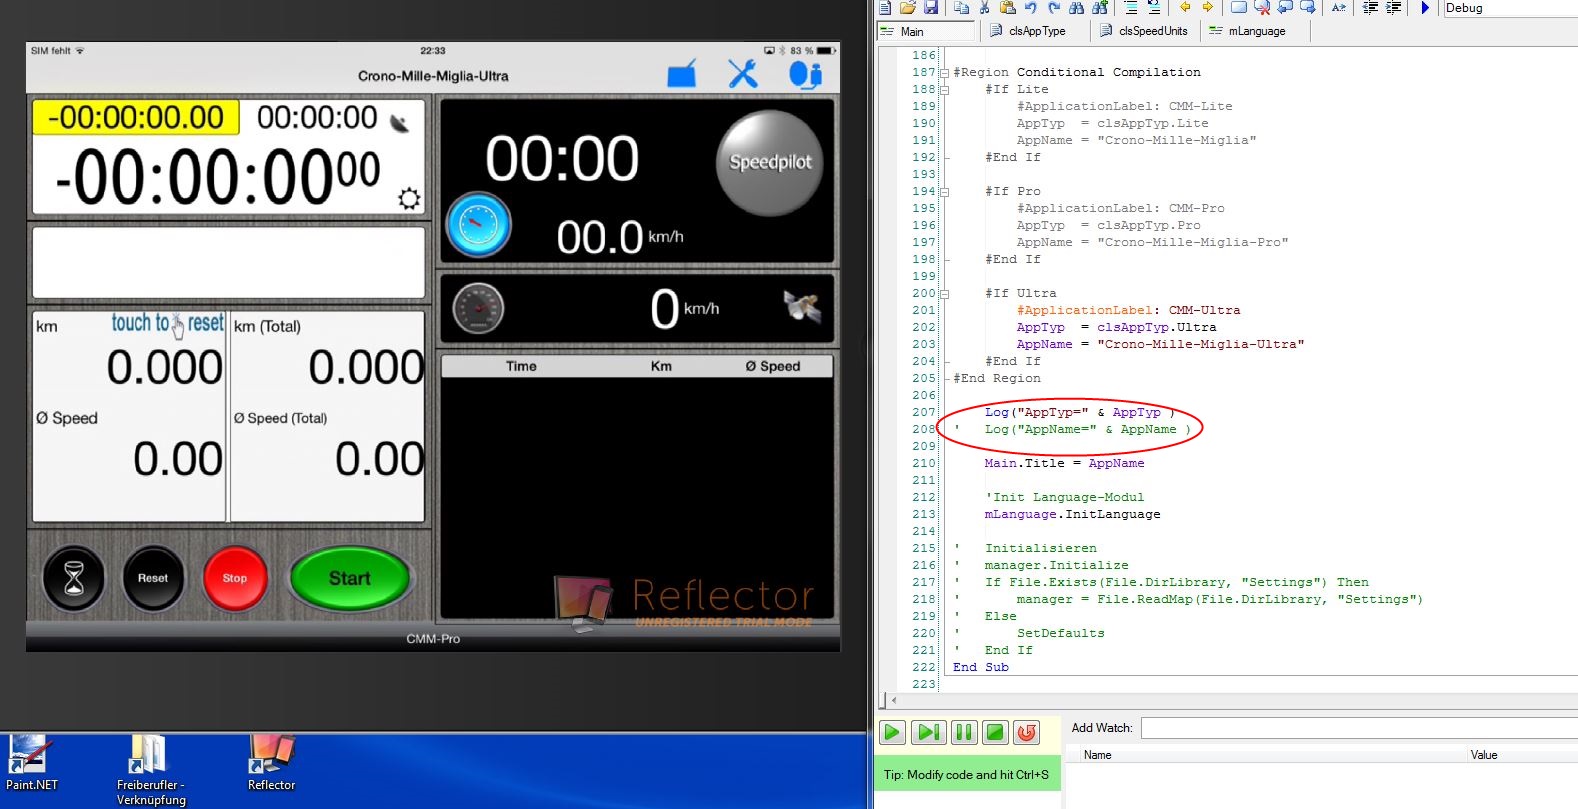Collapse the #If Ultra block
The height and width of the screenshot is (809, 1578).
(944, 294)
